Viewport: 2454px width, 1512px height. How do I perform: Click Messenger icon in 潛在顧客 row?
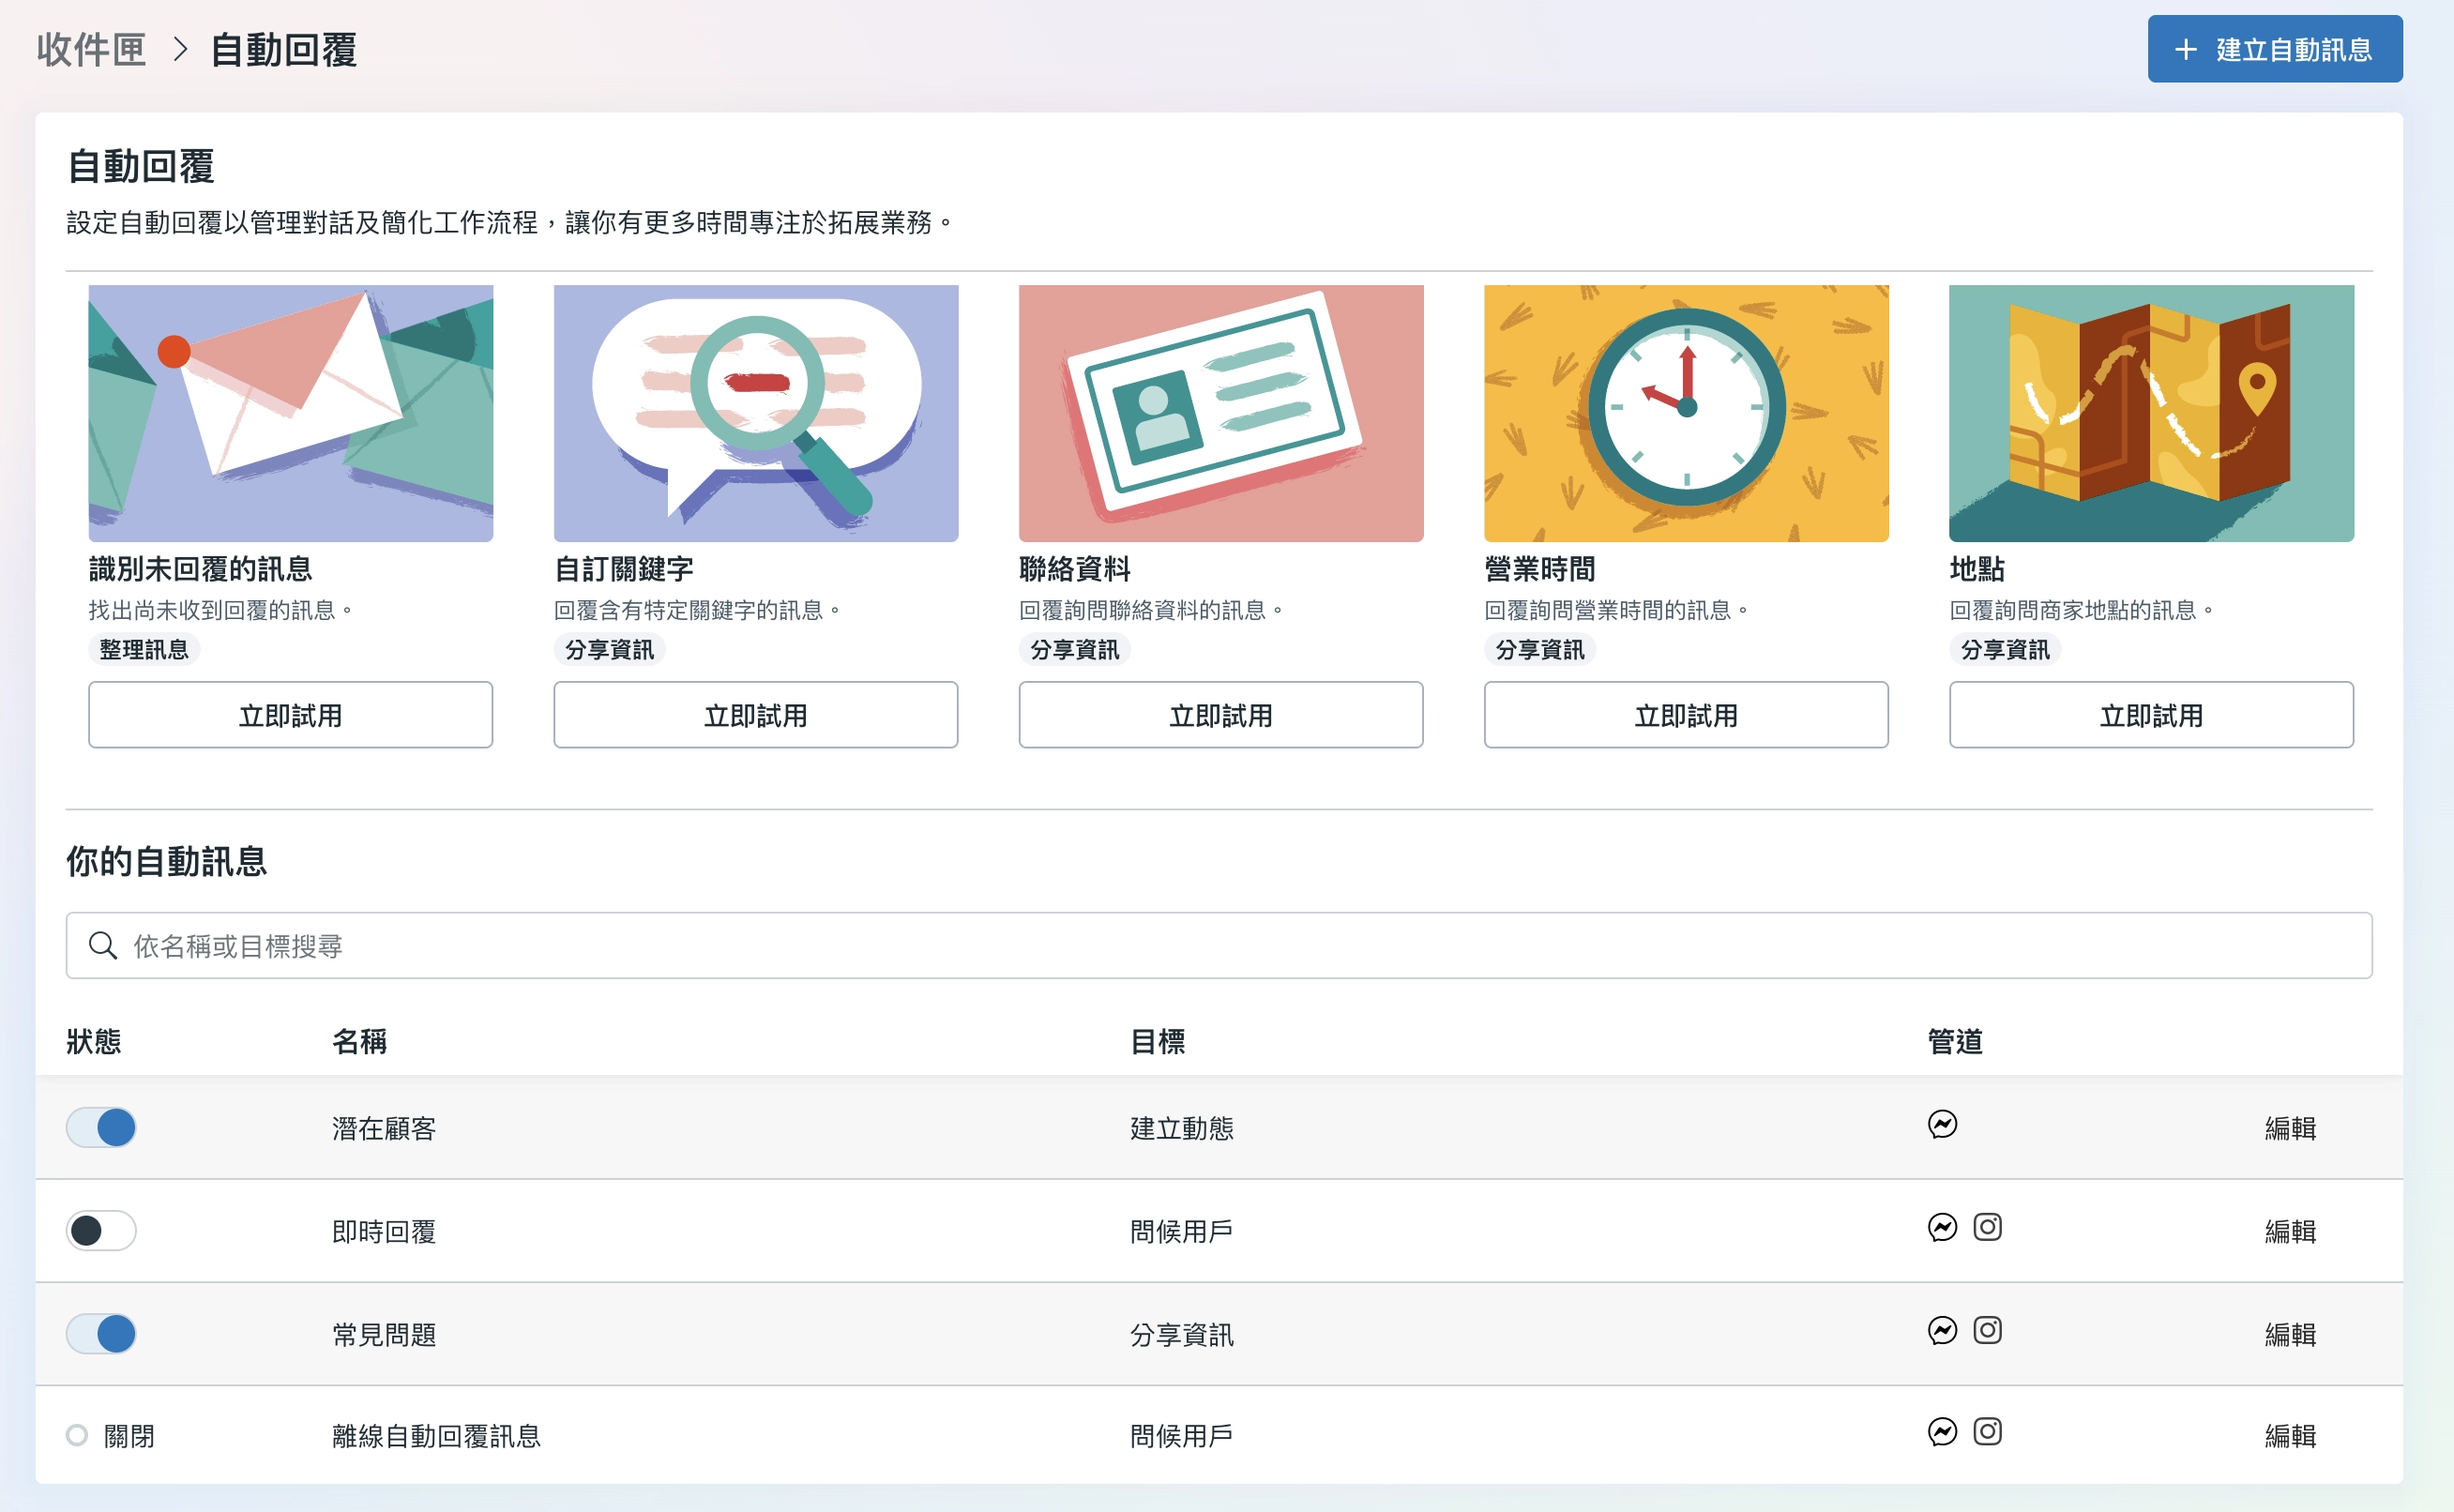pos(1942,1125)
